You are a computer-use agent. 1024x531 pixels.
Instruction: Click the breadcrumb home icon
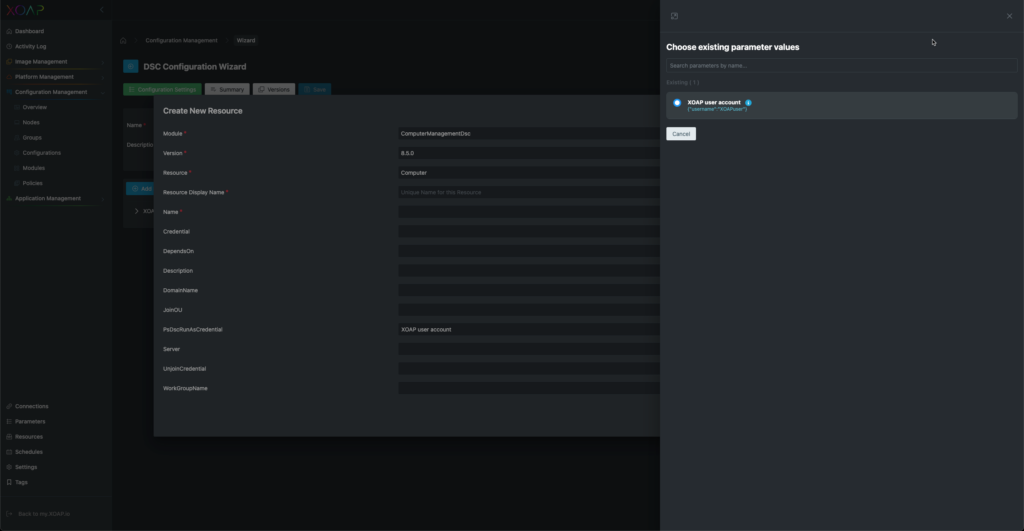pyautogui.click(x=123, y=40)
